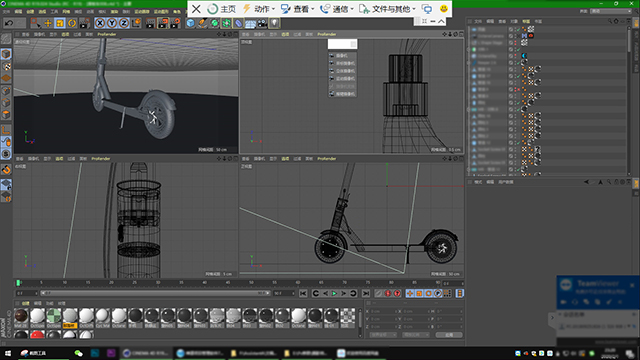Viewport: 640px width, 360px height.
Task: Open TeamViewer 文件与其他 dropdown menu
Action: (387, 9)
